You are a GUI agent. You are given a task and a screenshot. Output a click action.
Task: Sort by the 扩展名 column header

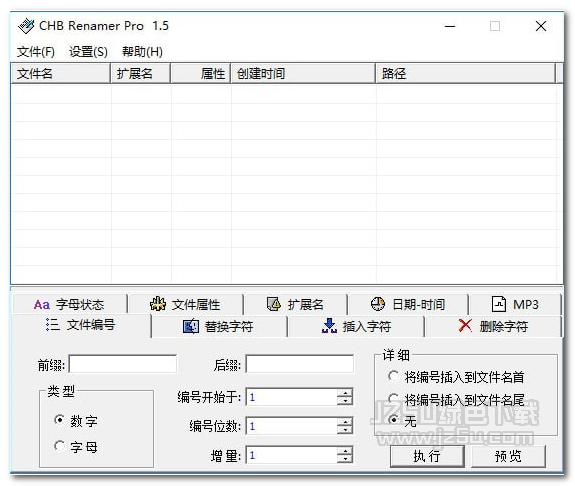(x=141, y=73)
